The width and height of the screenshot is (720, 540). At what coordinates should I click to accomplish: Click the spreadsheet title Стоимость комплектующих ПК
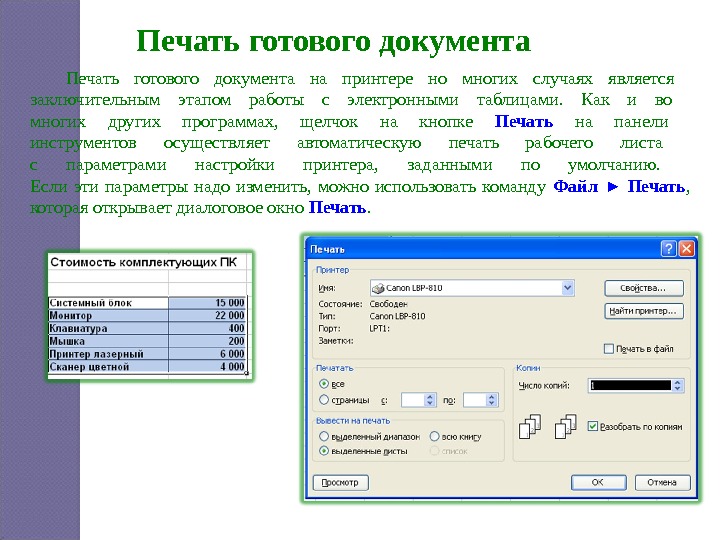coord(143,262)
